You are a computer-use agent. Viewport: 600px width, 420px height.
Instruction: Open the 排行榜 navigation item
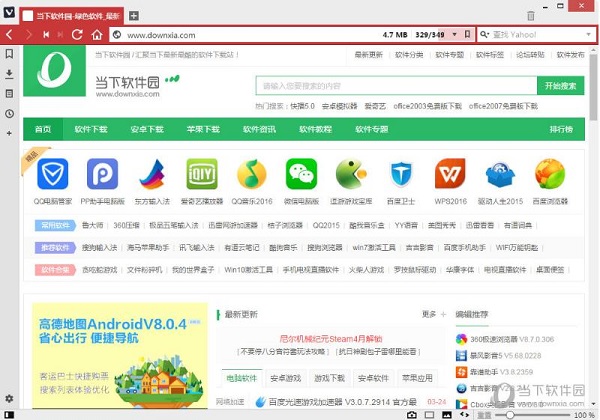coord(561,129)
